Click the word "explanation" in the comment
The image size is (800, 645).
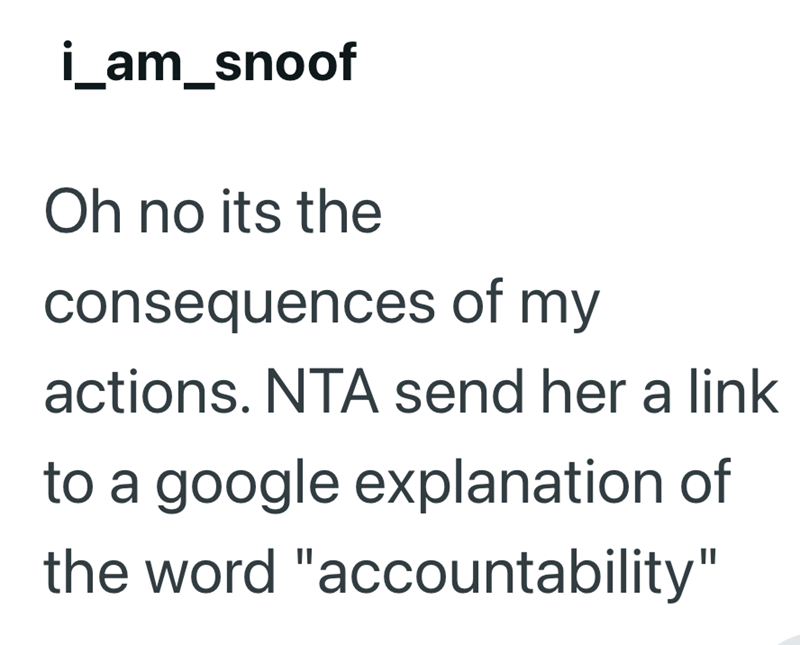(508, 484)
